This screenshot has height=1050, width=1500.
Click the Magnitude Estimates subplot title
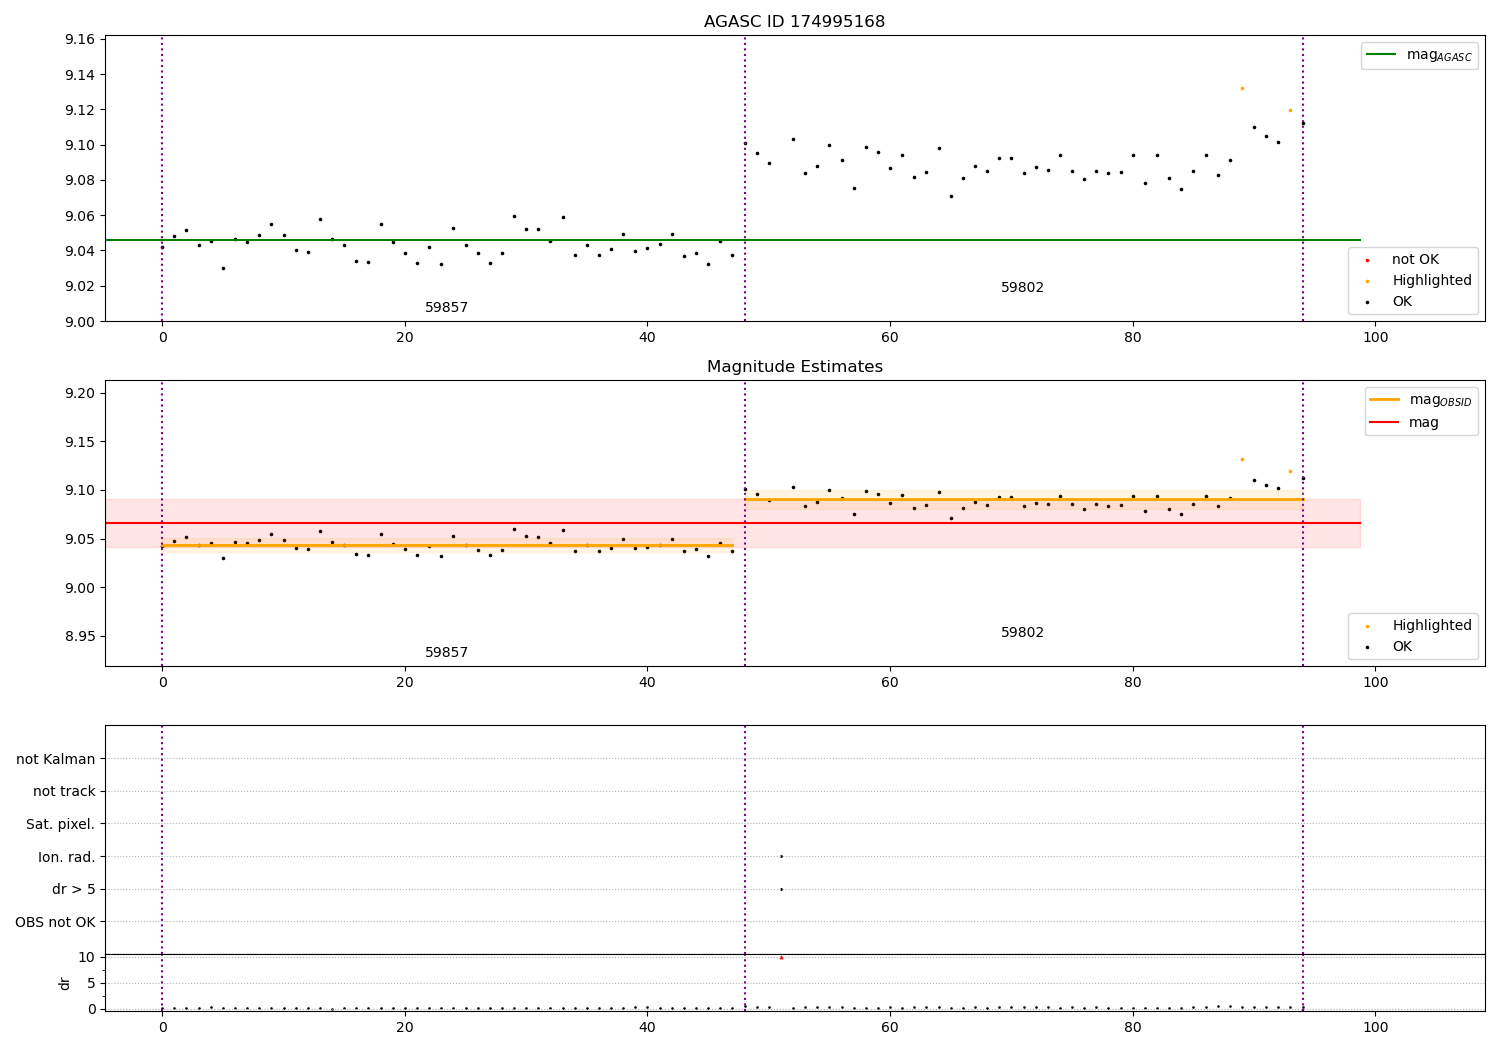(794, 367)
